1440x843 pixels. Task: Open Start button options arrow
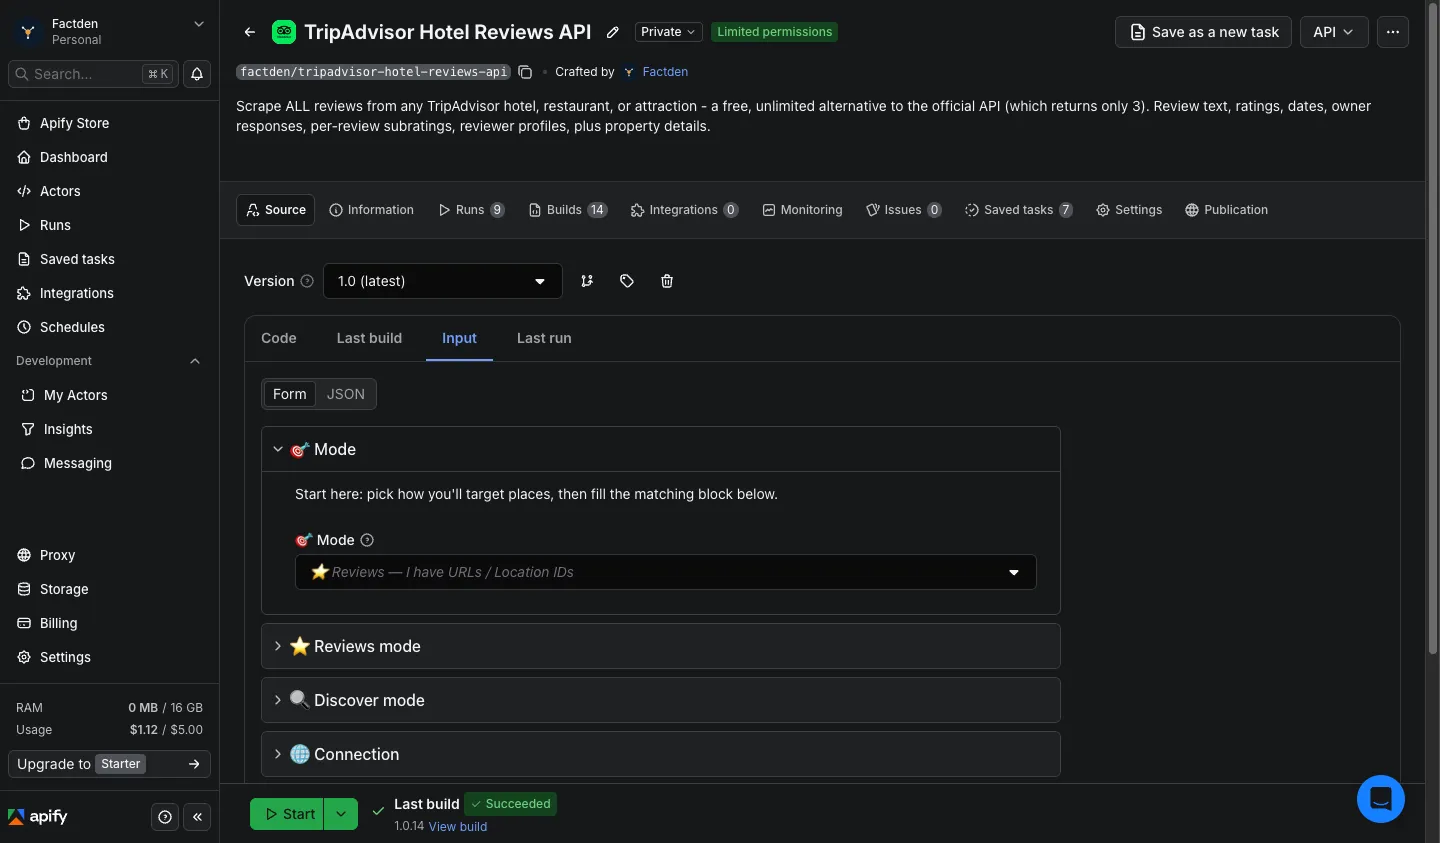(x=341, y=814)
